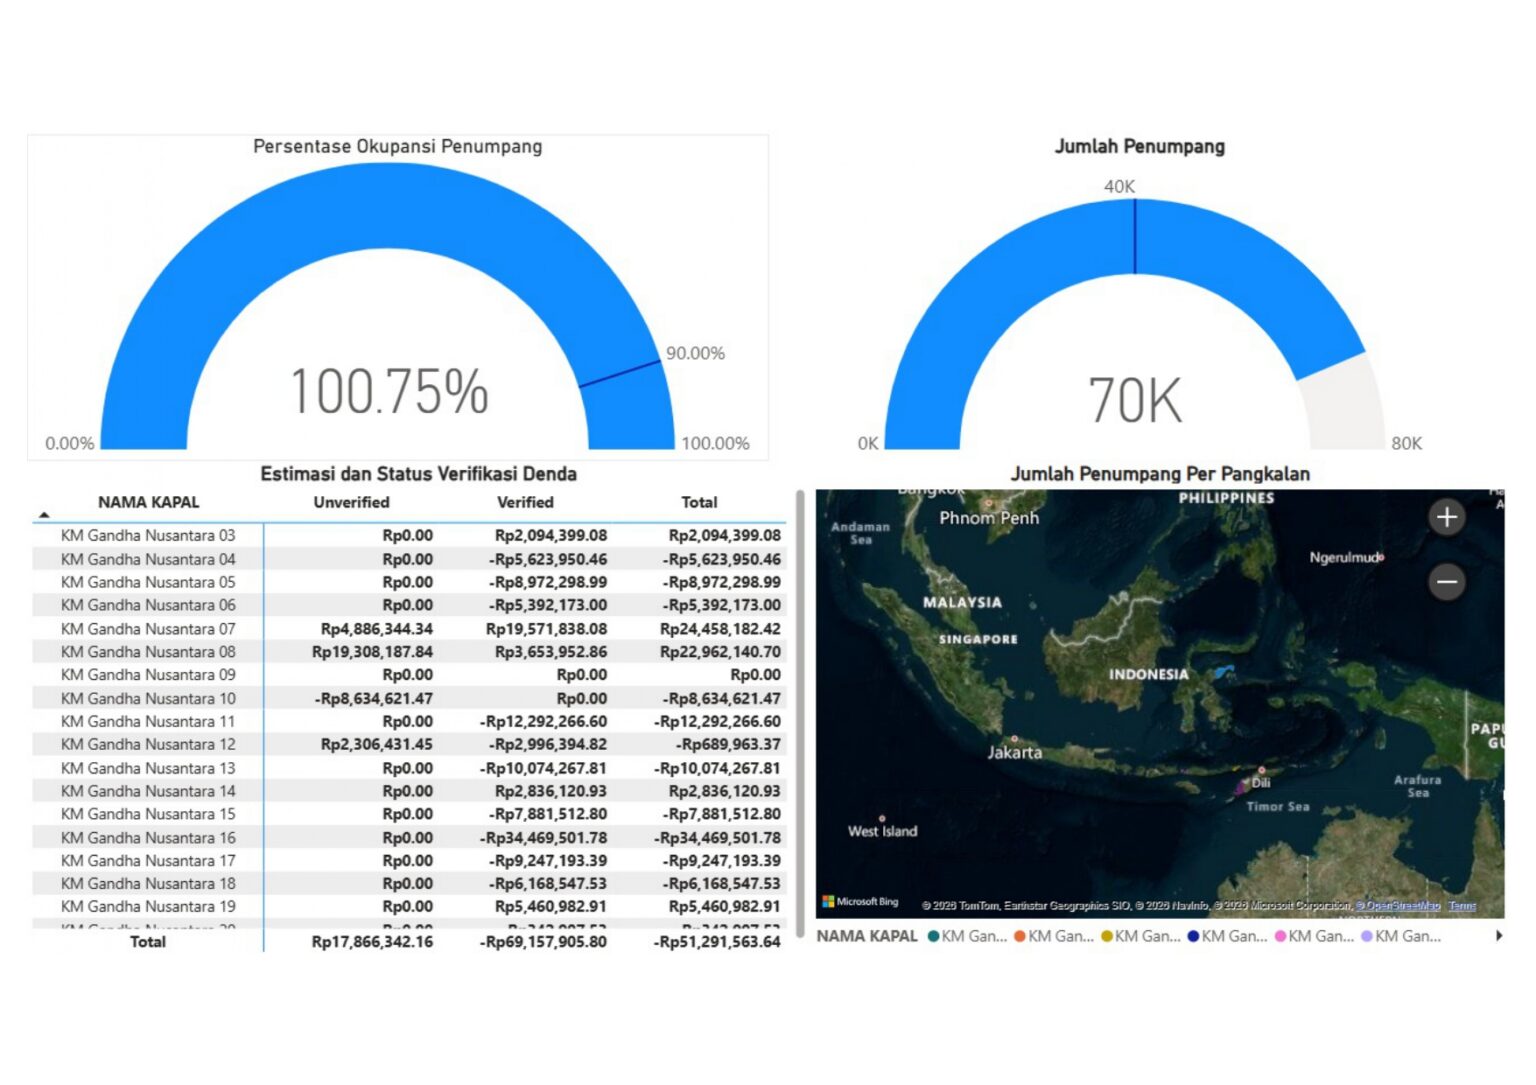Select the teal legend dot for first ship
This screenshot has width=1536, height=1085.
[933, 937]
